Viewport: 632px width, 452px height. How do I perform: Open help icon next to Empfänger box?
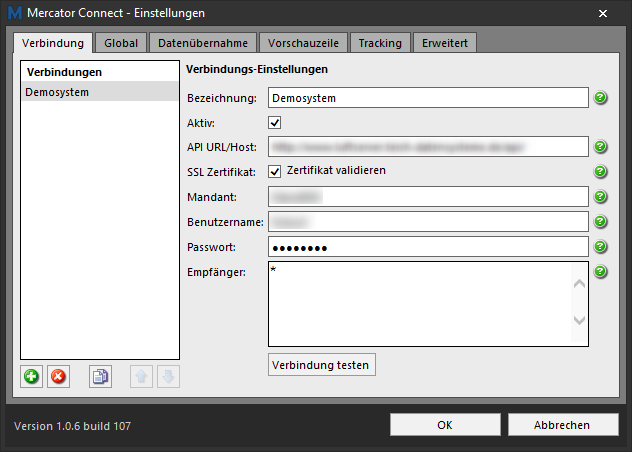click(601, 271)
